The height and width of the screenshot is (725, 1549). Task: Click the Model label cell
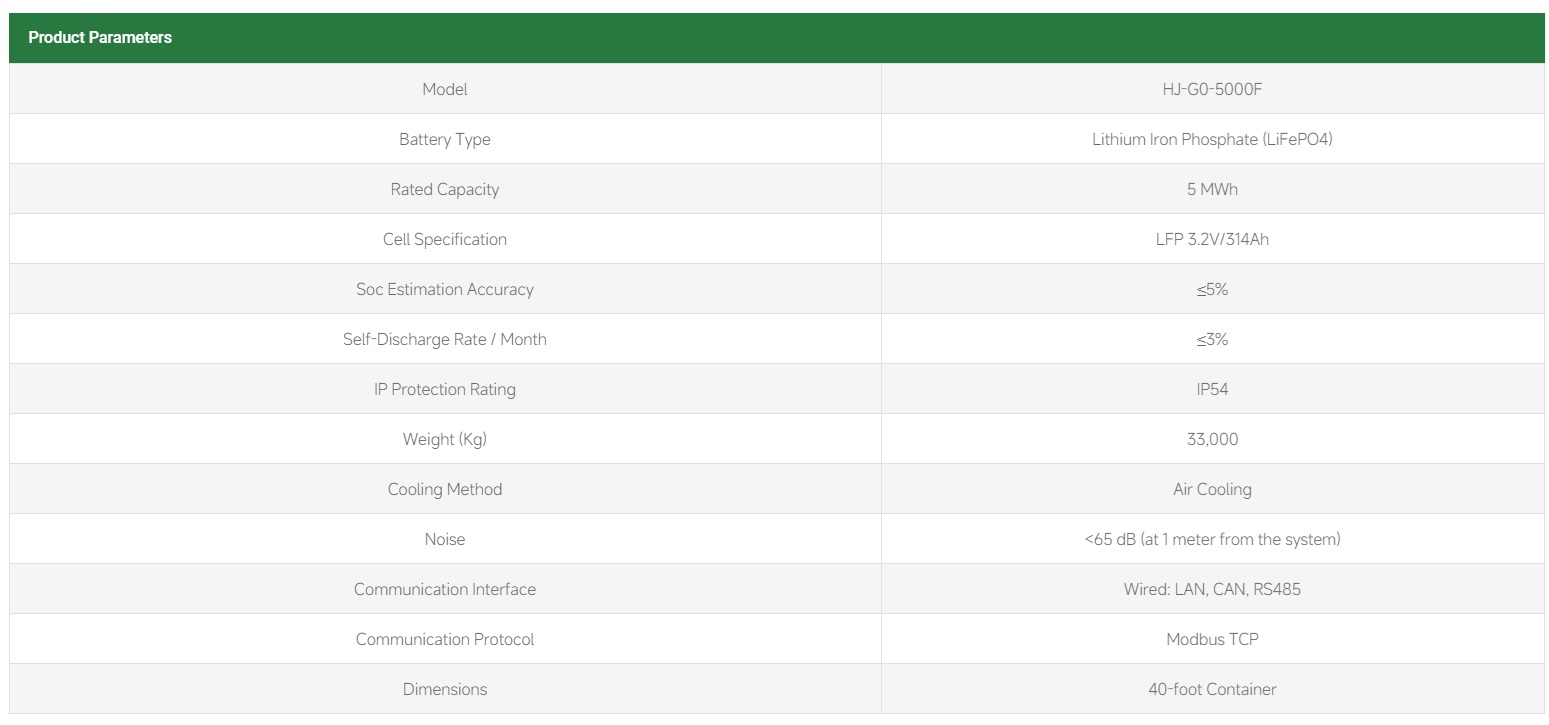click(445, 89)
